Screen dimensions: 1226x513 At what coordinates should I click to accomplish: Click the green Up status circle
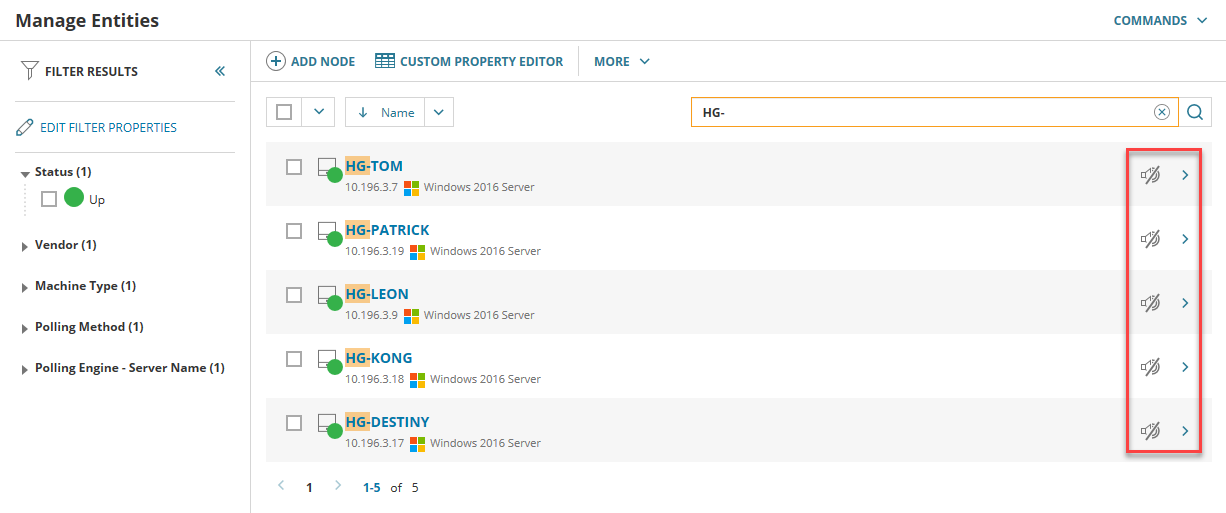coord(73,198)
